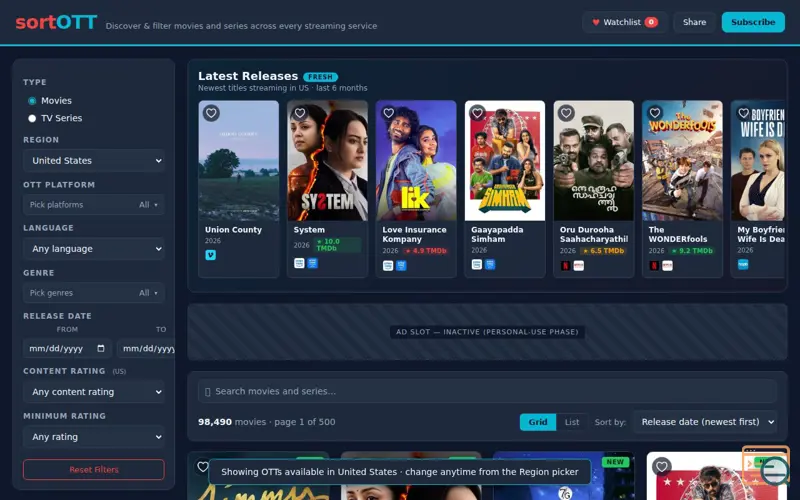
Task: Click the Union County title text
Action: [x=233, y=230]
